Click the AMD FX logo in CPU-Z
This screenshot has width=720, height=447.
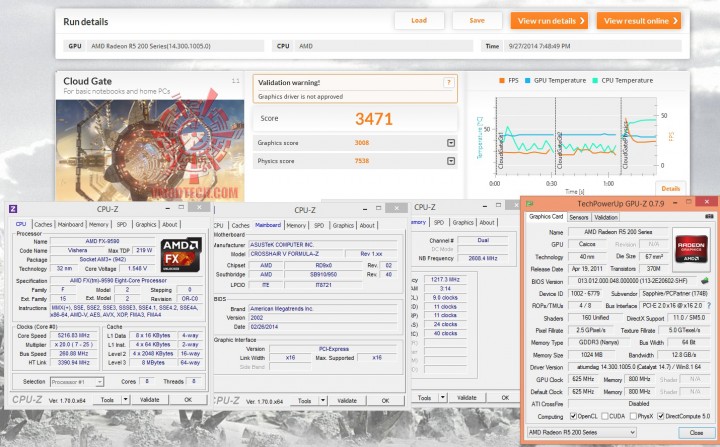tap(181, 255)
